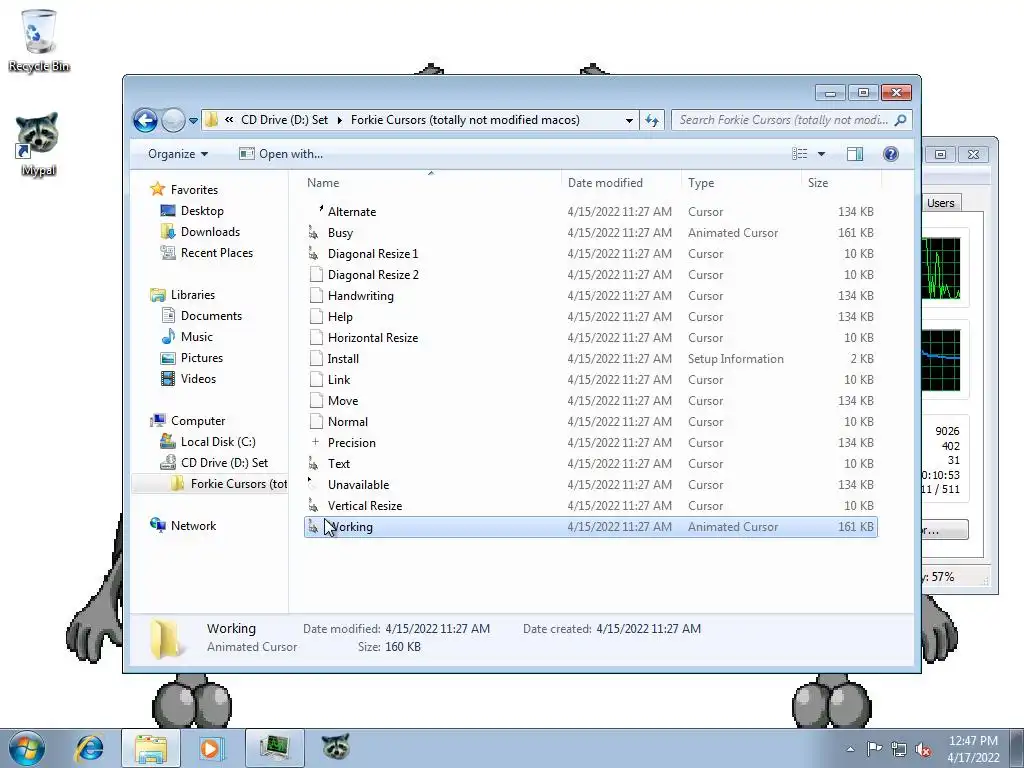Open the Recycle Bin desktop icon
The image size is (1024, 768).
click(x=39, y=40)
